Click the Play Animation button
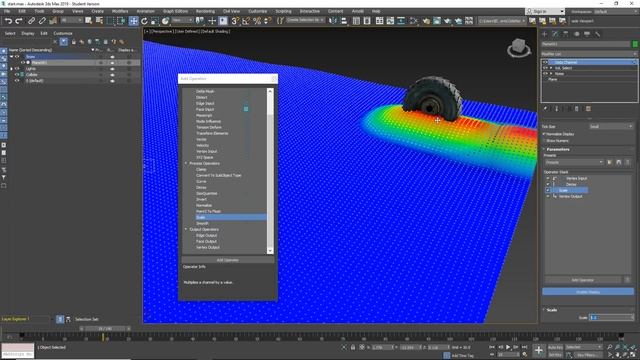 [x=508, y=347]
